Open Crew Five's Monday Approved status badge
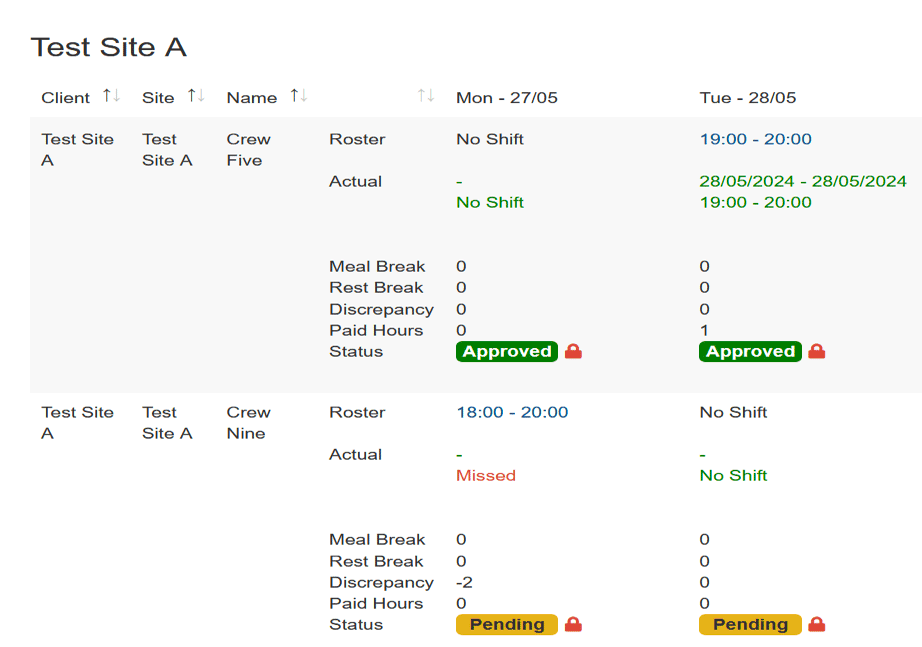The height and width of the screenshot is (647, 922). (x=507, y=351)
